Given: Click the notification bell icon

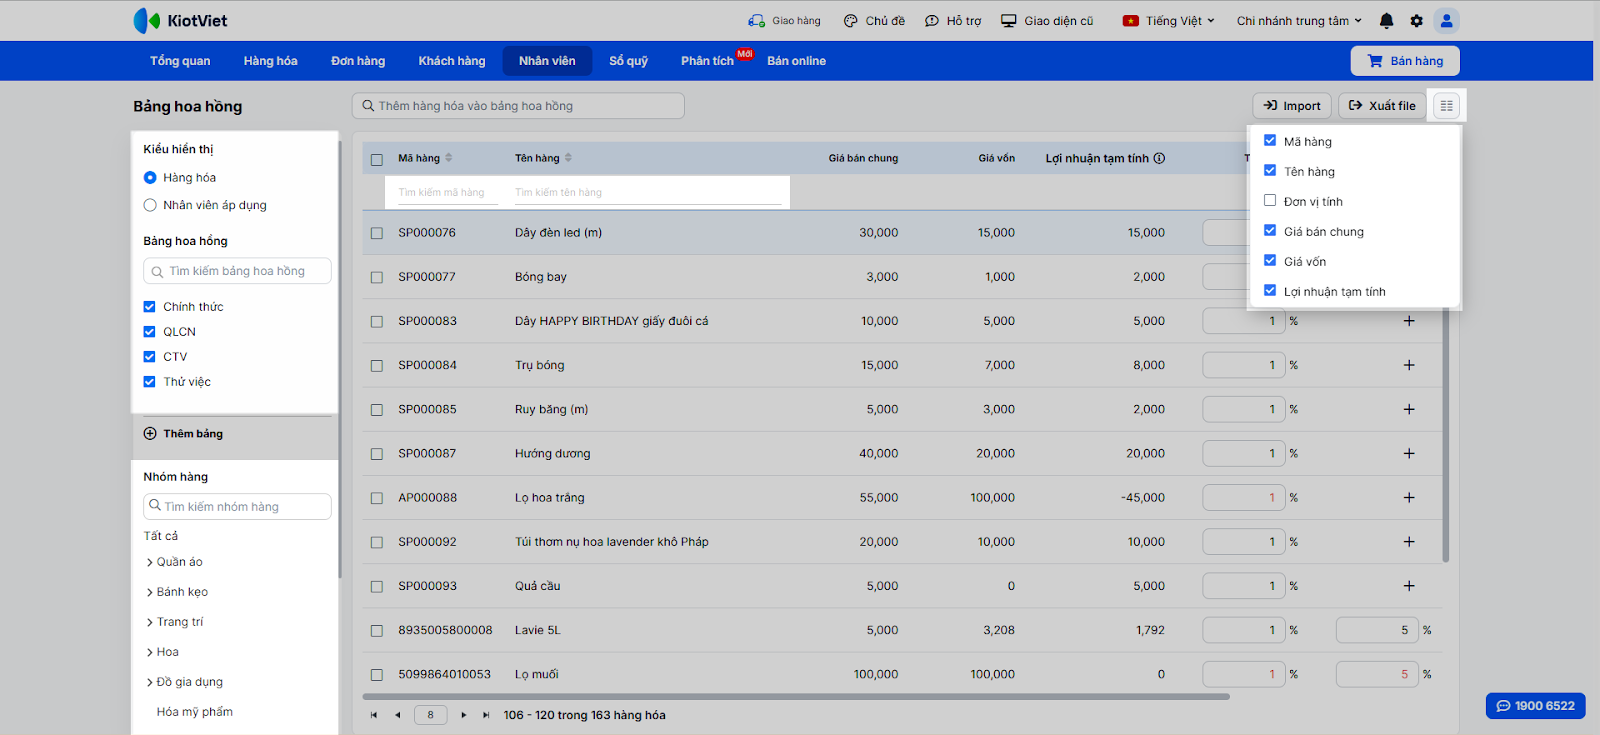Looking at the screenshot, I should (x=1386, y=21).
